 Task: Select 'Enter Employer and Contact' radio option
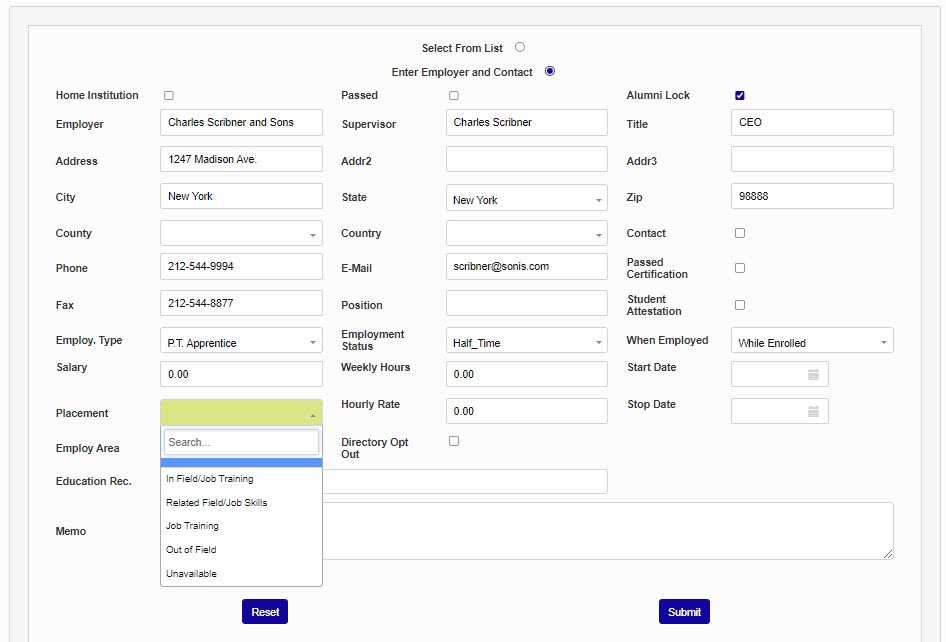[550, 72]
